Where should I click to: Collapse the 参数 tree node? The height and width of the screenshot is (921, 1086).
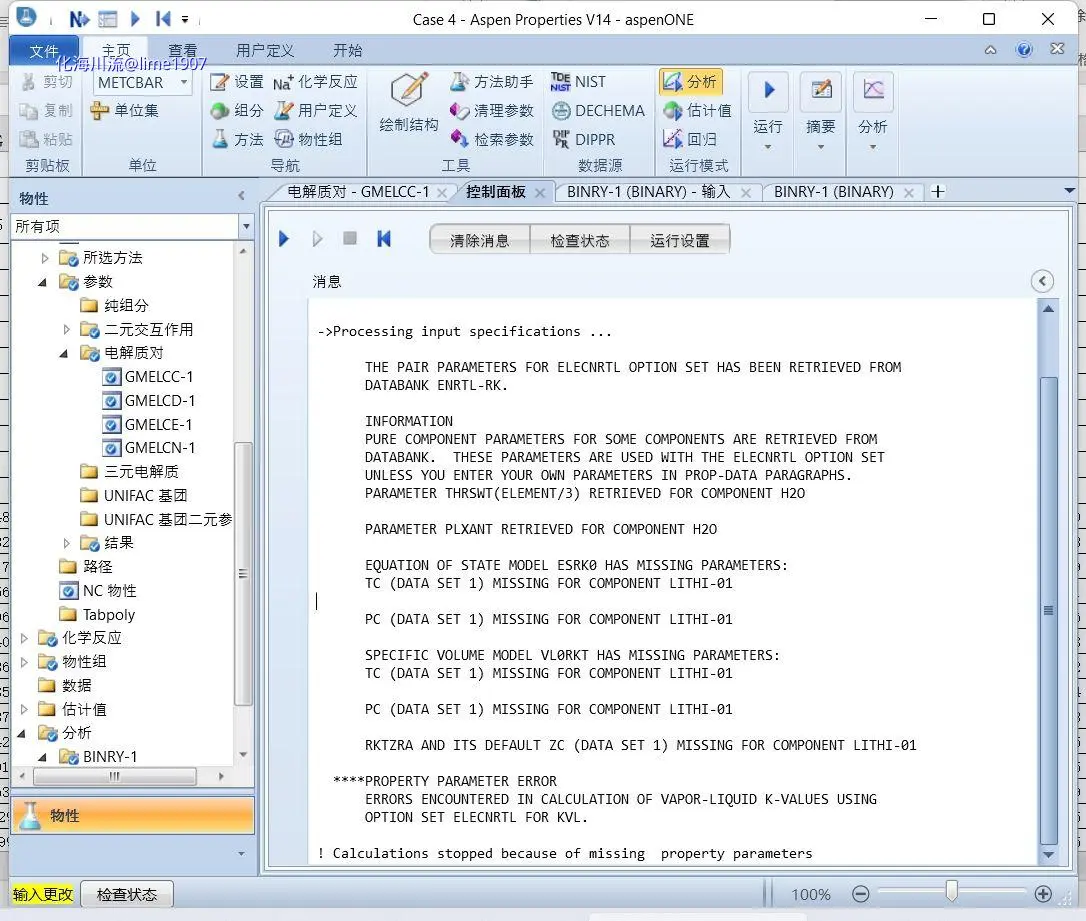point(43,283)
